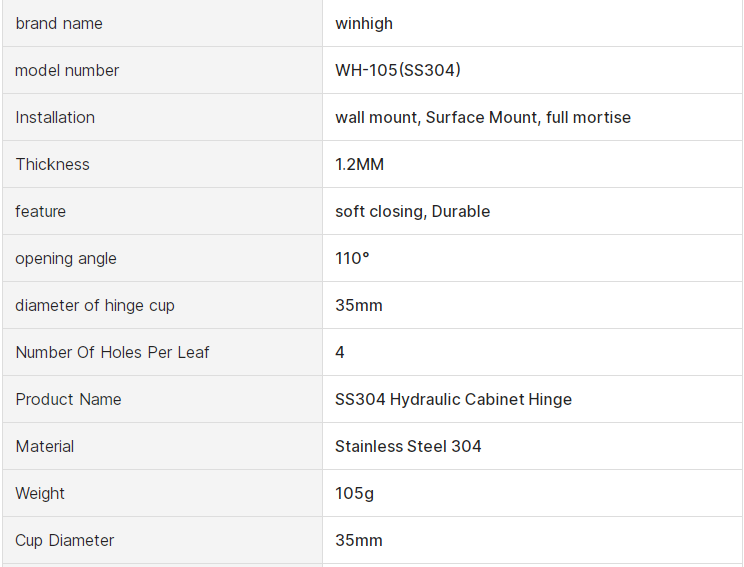744x567 pixels.
Task: Select the '4' holes per leaf value
Action: click(x=340, y=352)
